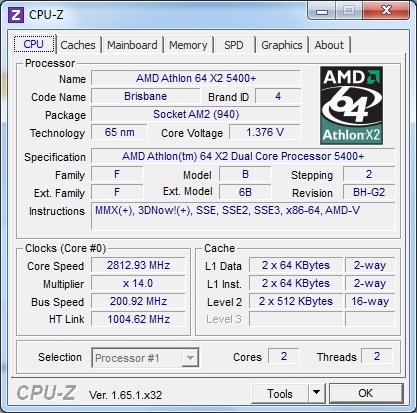
Task: Select the Ext. Family value F
Action: [x=117, y=192]
